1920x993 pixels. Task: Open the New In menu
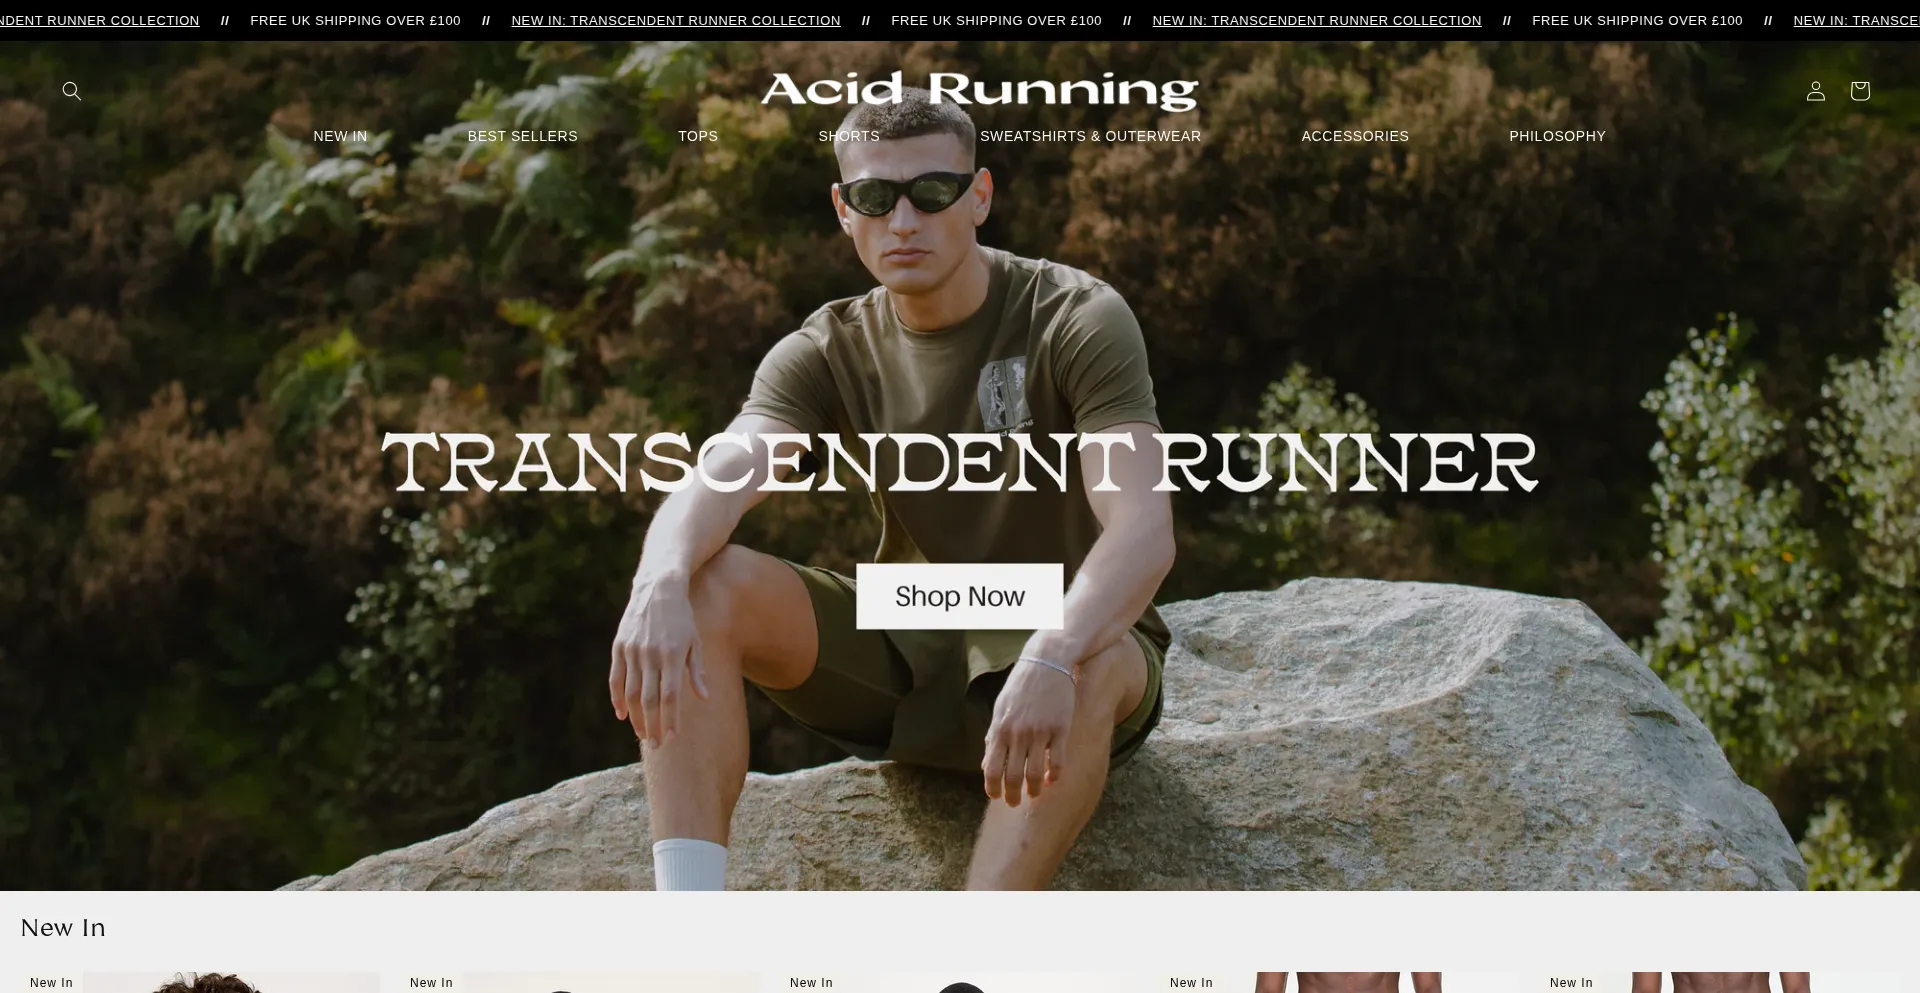click(x=340, y=136)
